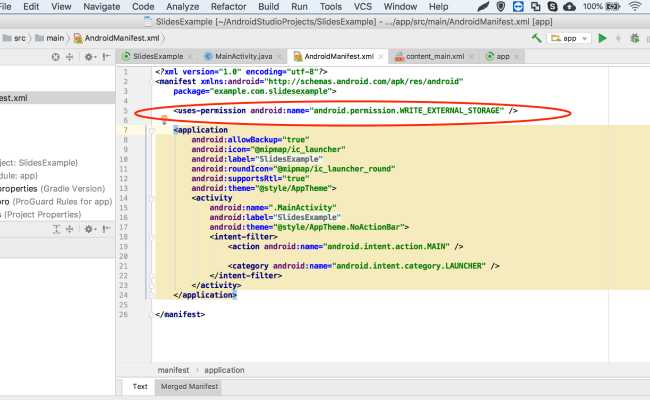Image resolution: width=650 pixels, height=400 pixels.
Task: Collapse the activity tag fold on line 14
Action: [152, 198]
